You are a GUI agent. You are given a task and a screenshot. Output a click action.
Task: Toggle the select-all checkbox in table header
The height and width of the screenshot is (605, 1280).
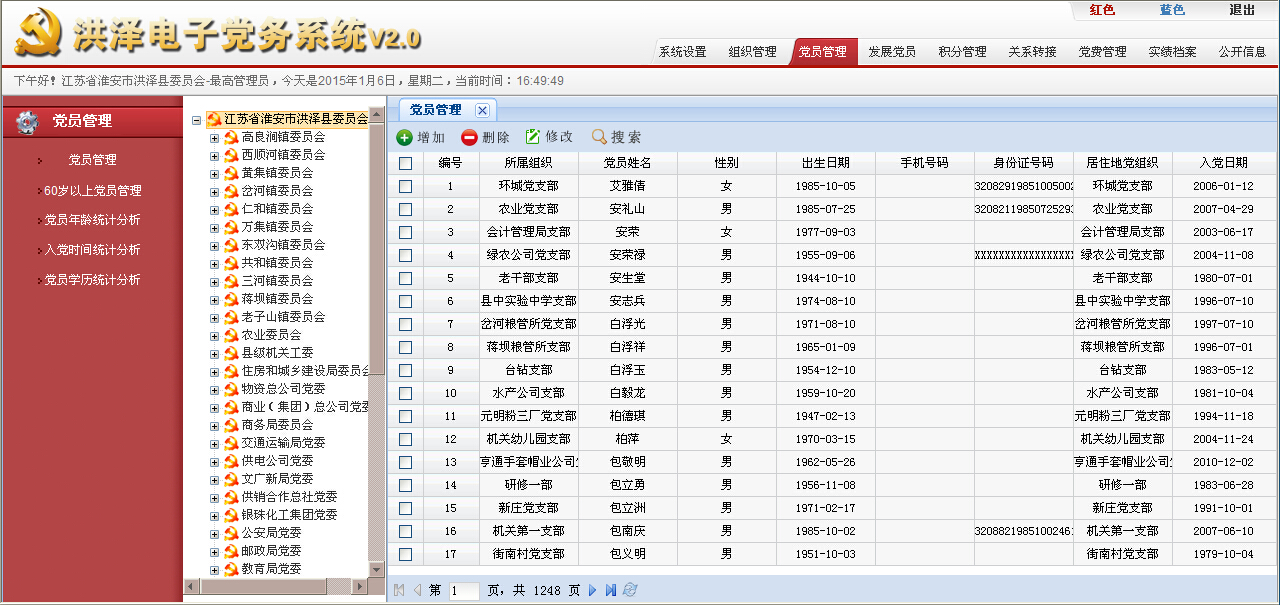pyautogui.click(x=405, y=163)
